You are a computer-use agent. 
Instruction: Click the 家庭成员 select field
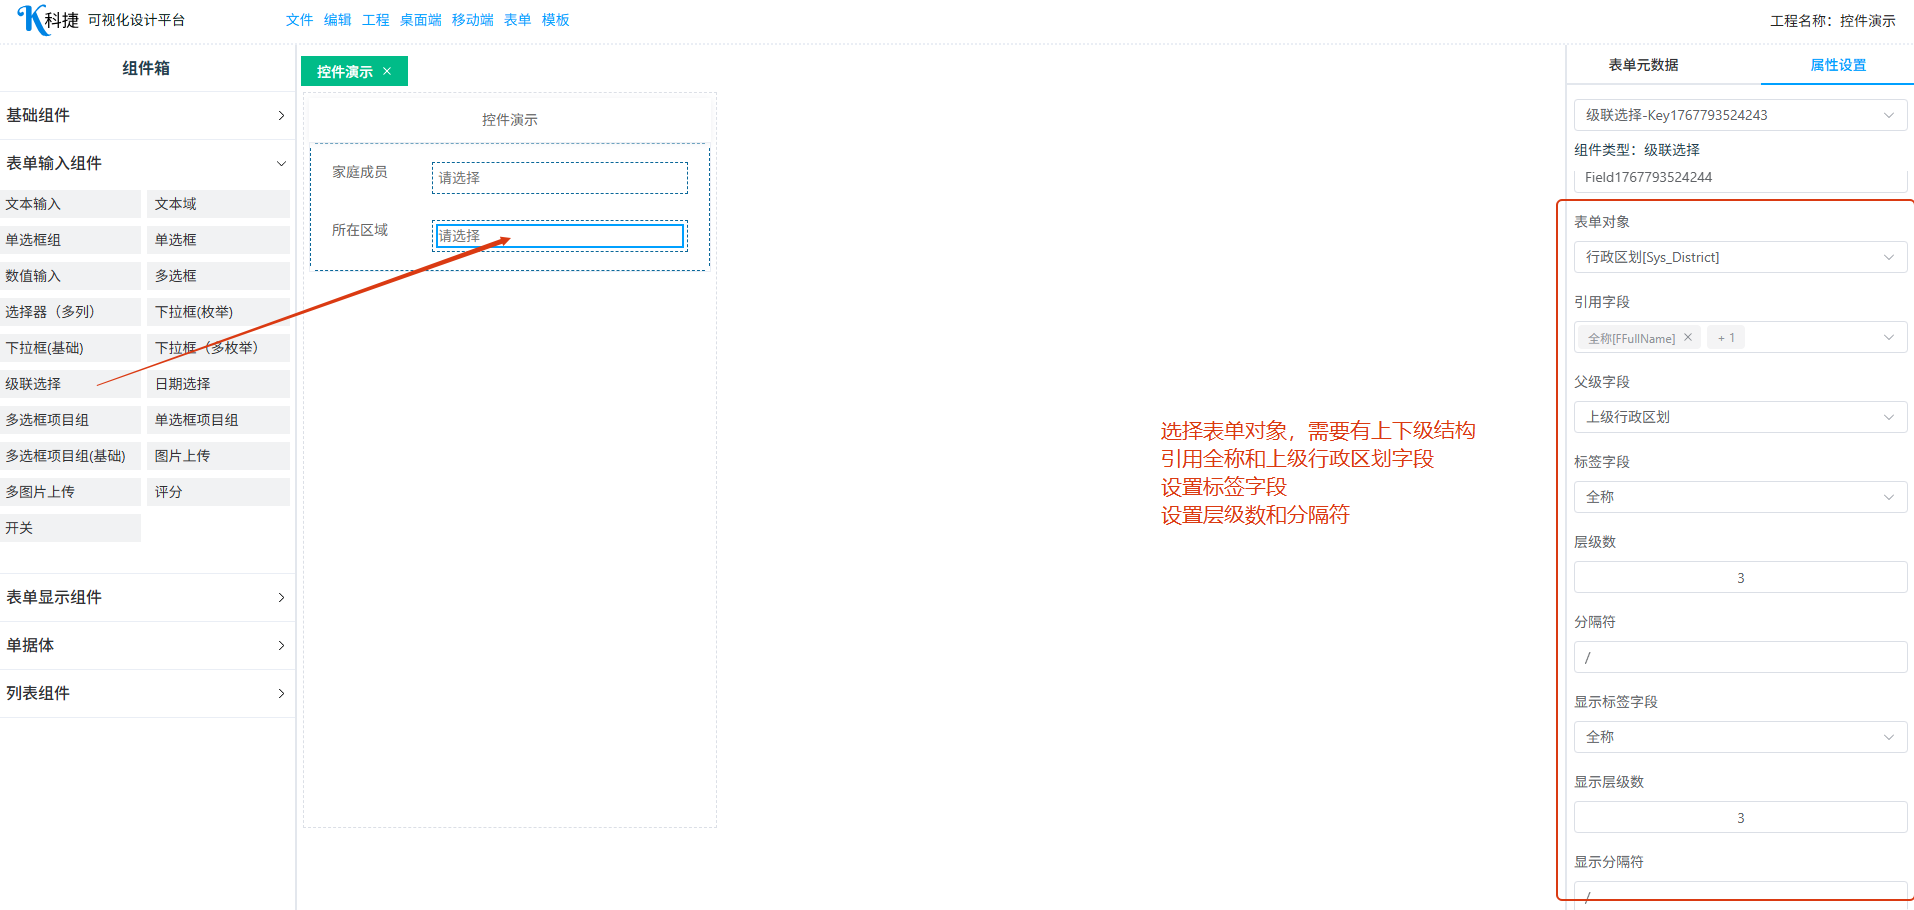click(x=559, y=178)
